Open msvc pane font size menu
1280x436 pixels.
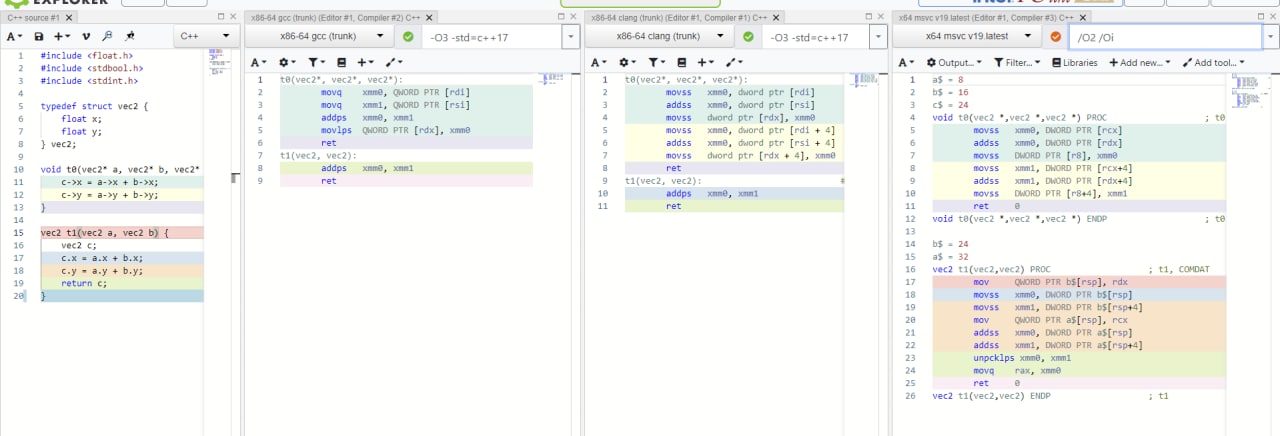point(905,62)
